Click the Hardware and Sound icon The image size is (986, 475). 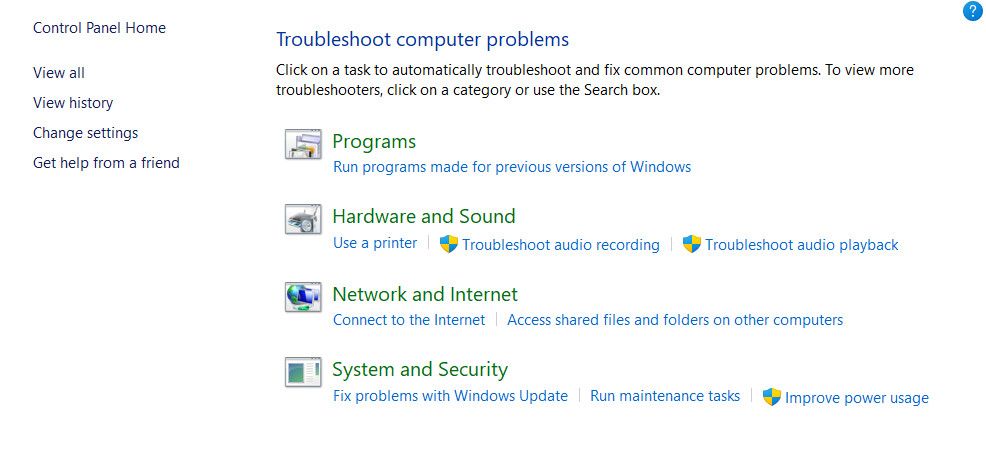click(x=303, y=219)
